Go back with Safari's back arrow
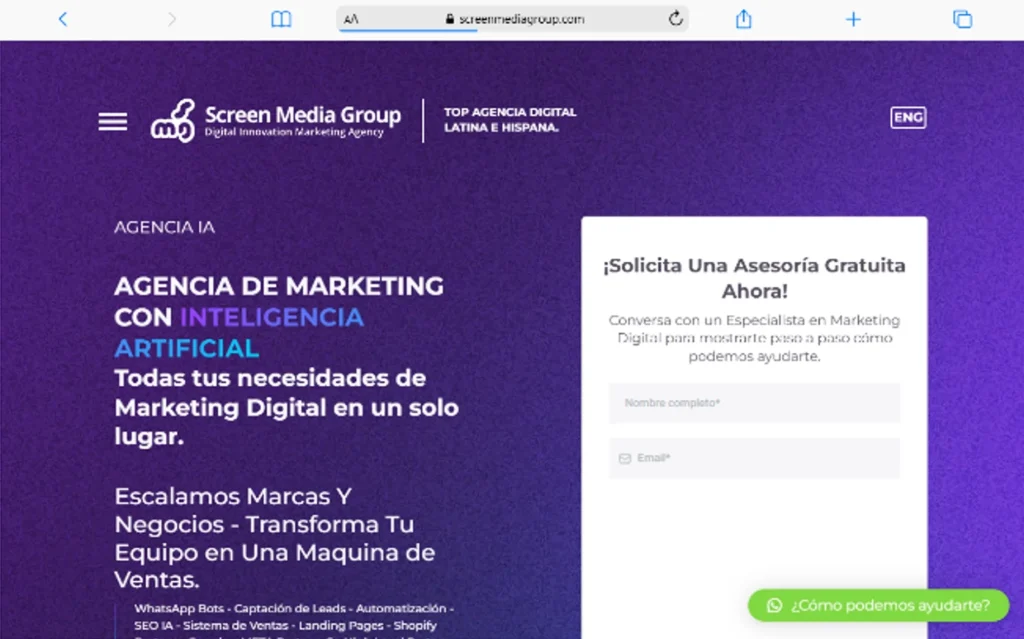1024x639 pixels. pos(63,20)
